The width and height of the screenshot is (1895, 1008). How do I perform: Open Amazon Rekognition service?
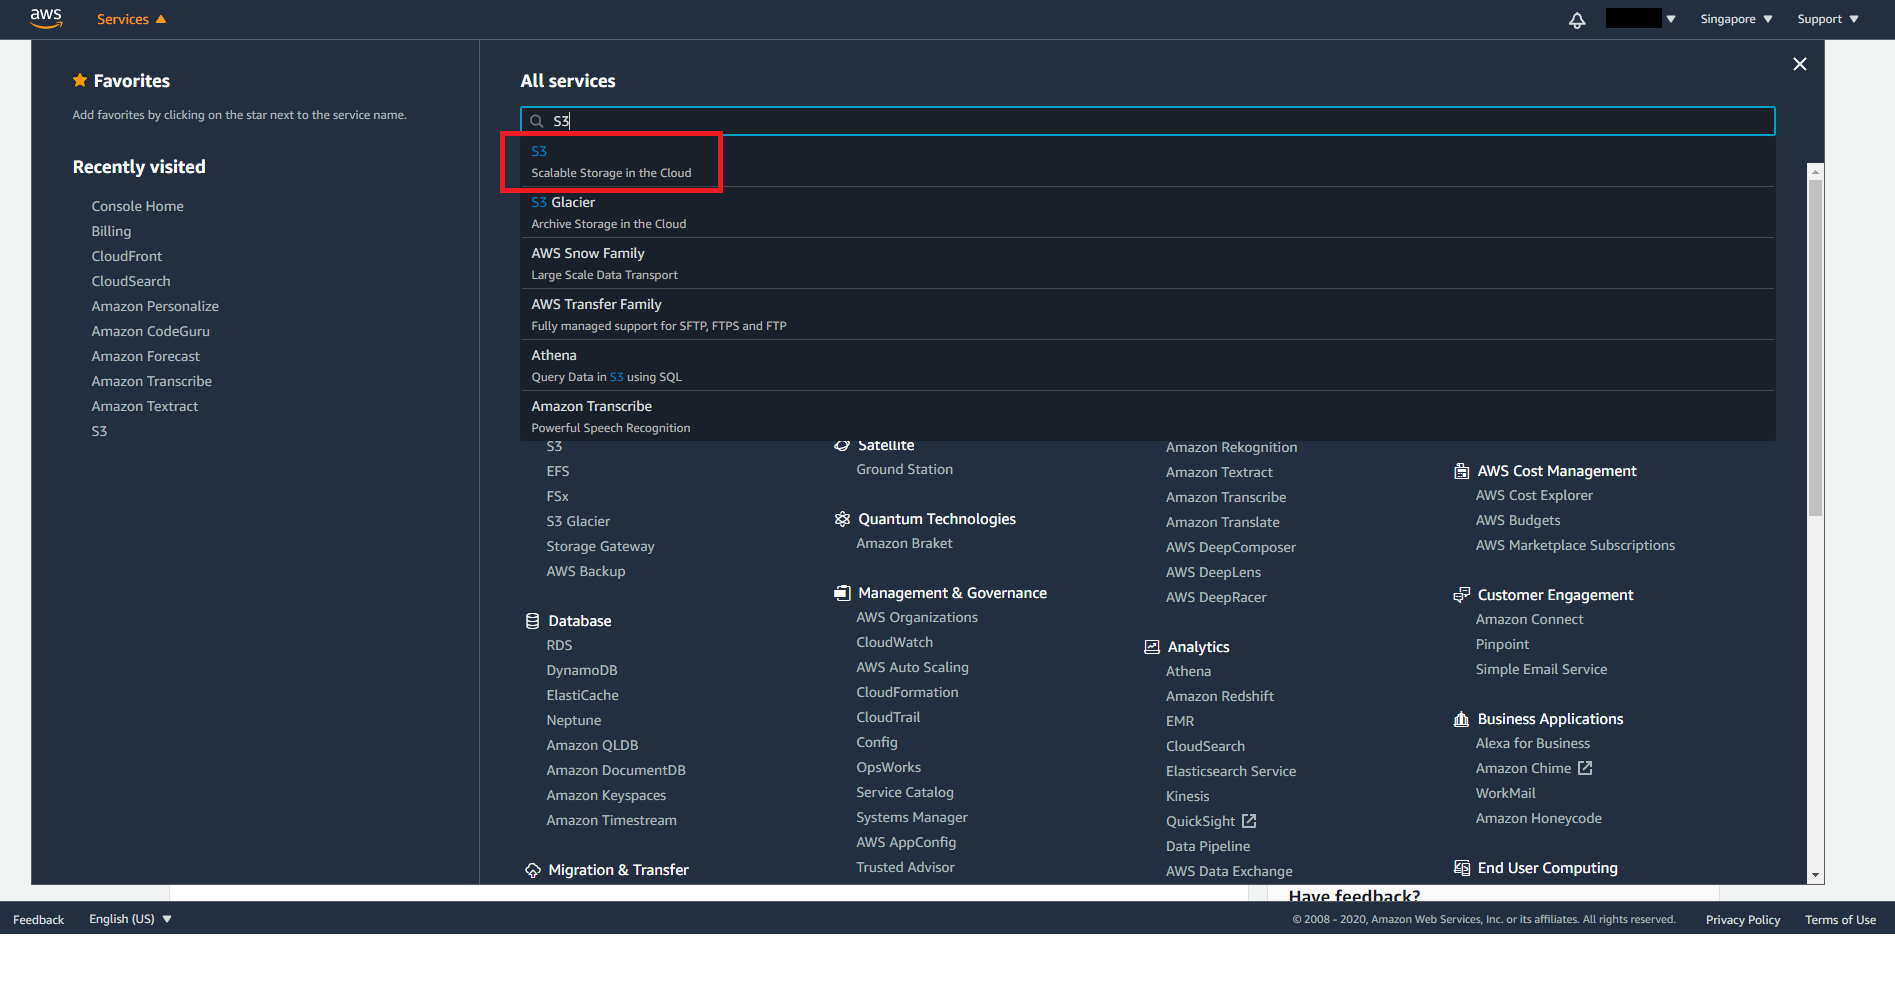pos(1231,447)
